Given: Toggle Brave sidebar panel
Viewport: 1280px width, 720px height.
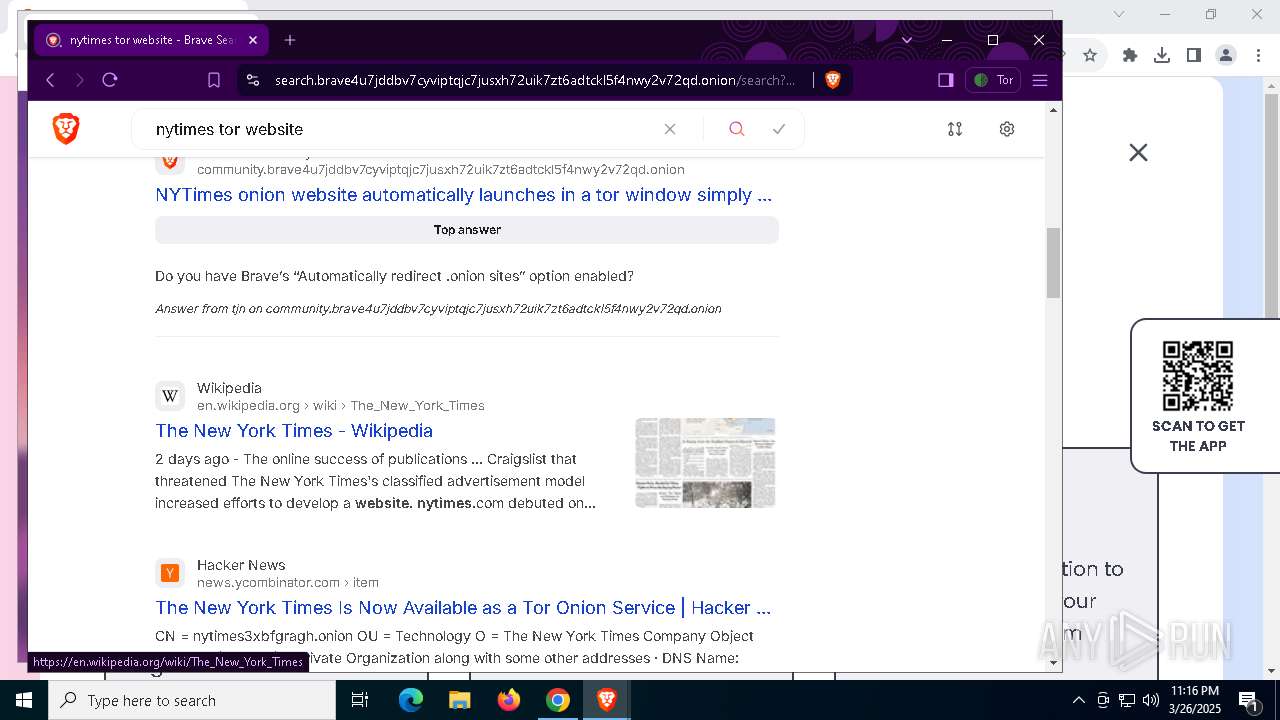Looking at the screenshot, I should tap(945, 80).
